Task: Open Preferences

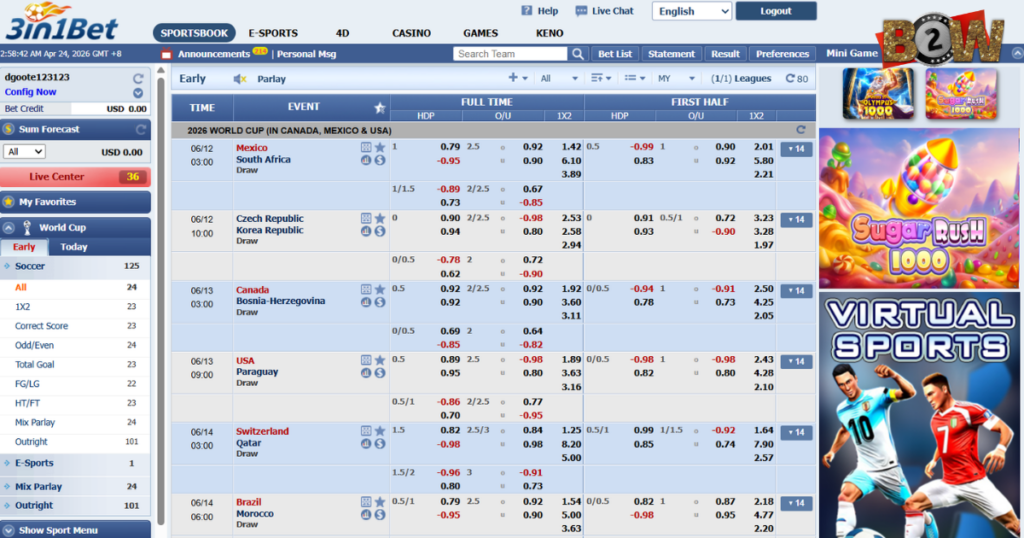Action: tap(782, 54)
